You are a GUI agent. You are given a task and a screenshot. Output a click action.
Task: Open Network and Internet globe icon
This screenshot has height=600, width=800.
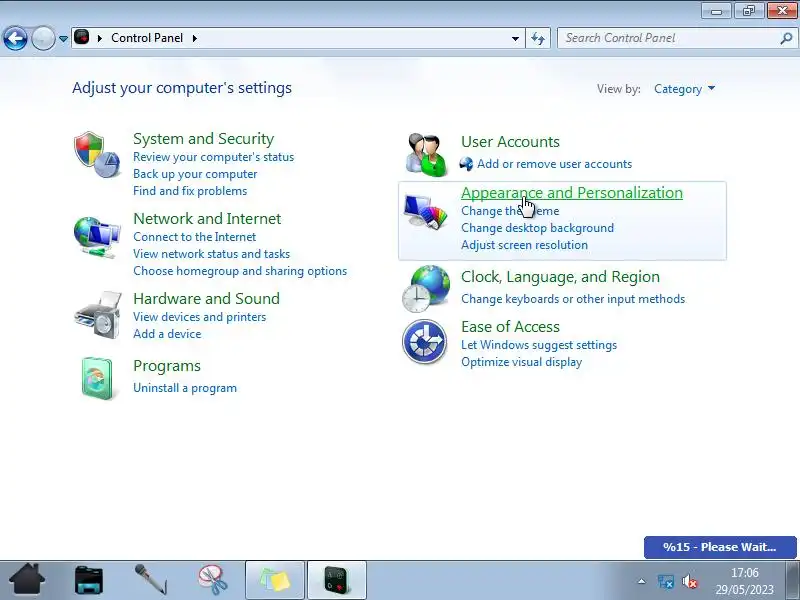click(97, 237)
